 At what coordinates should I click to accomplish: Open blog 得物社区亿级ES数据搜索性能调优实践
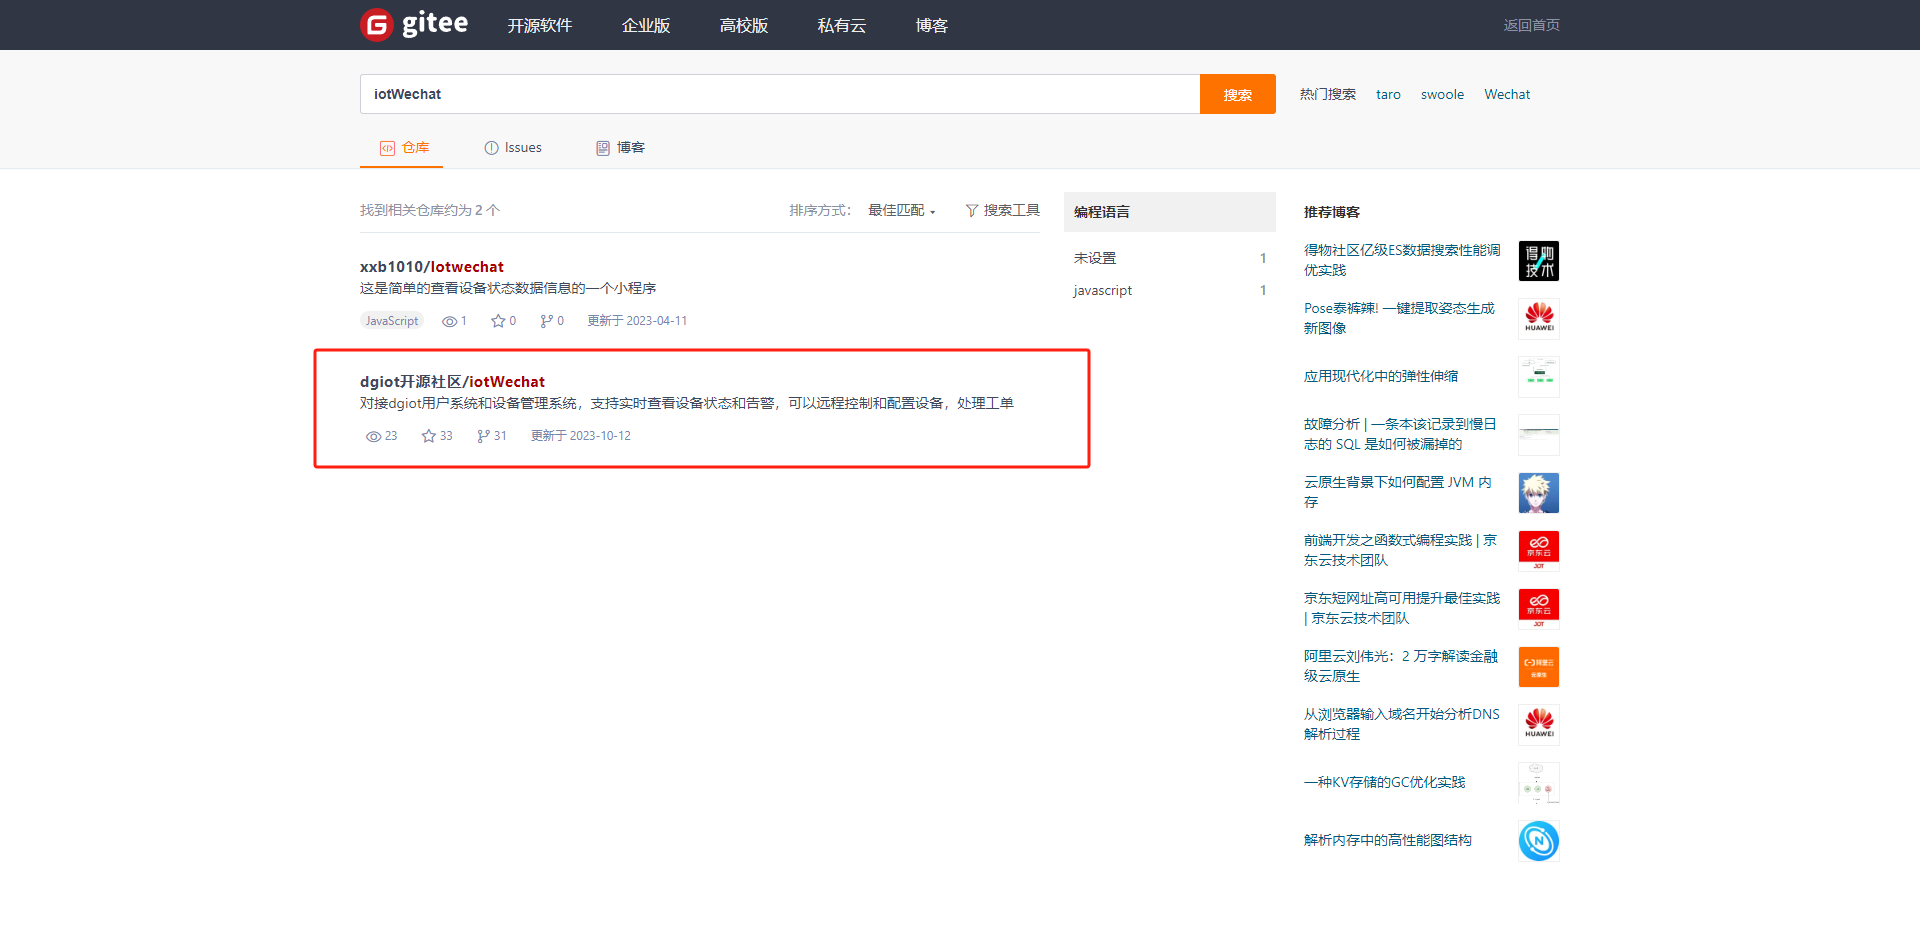click(x=1402, y=260)
